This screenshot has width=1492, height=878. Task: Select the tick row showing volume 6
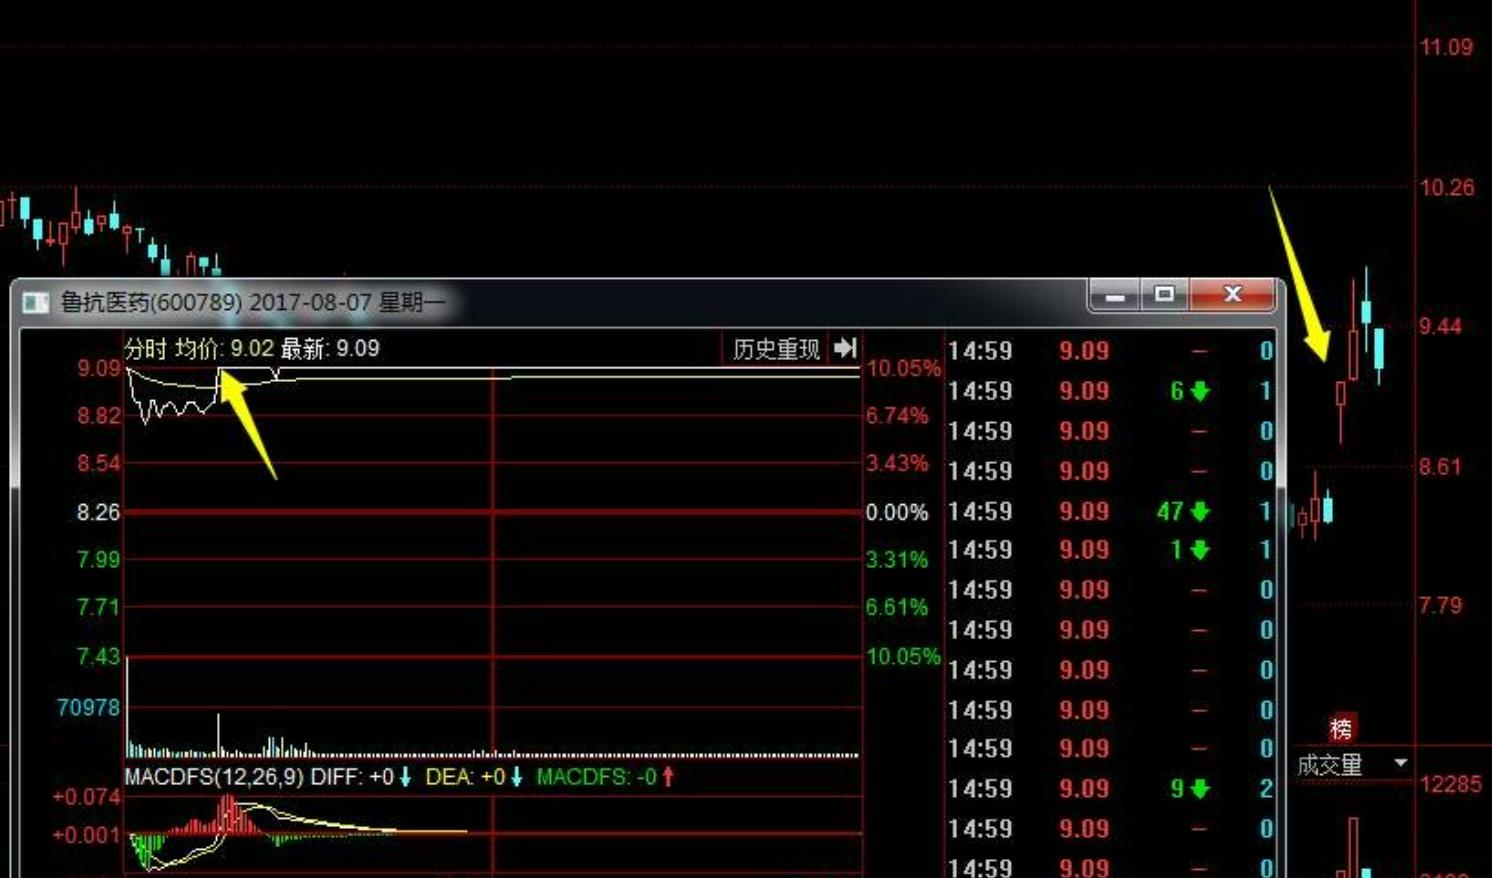click(1108, 391)
